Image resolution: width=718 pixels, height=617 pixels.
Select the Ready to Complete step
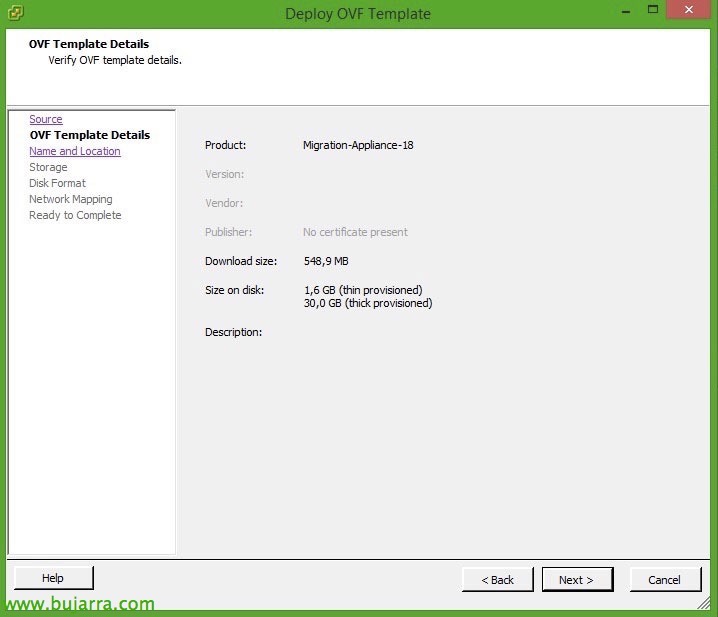(x=75, y=215)
